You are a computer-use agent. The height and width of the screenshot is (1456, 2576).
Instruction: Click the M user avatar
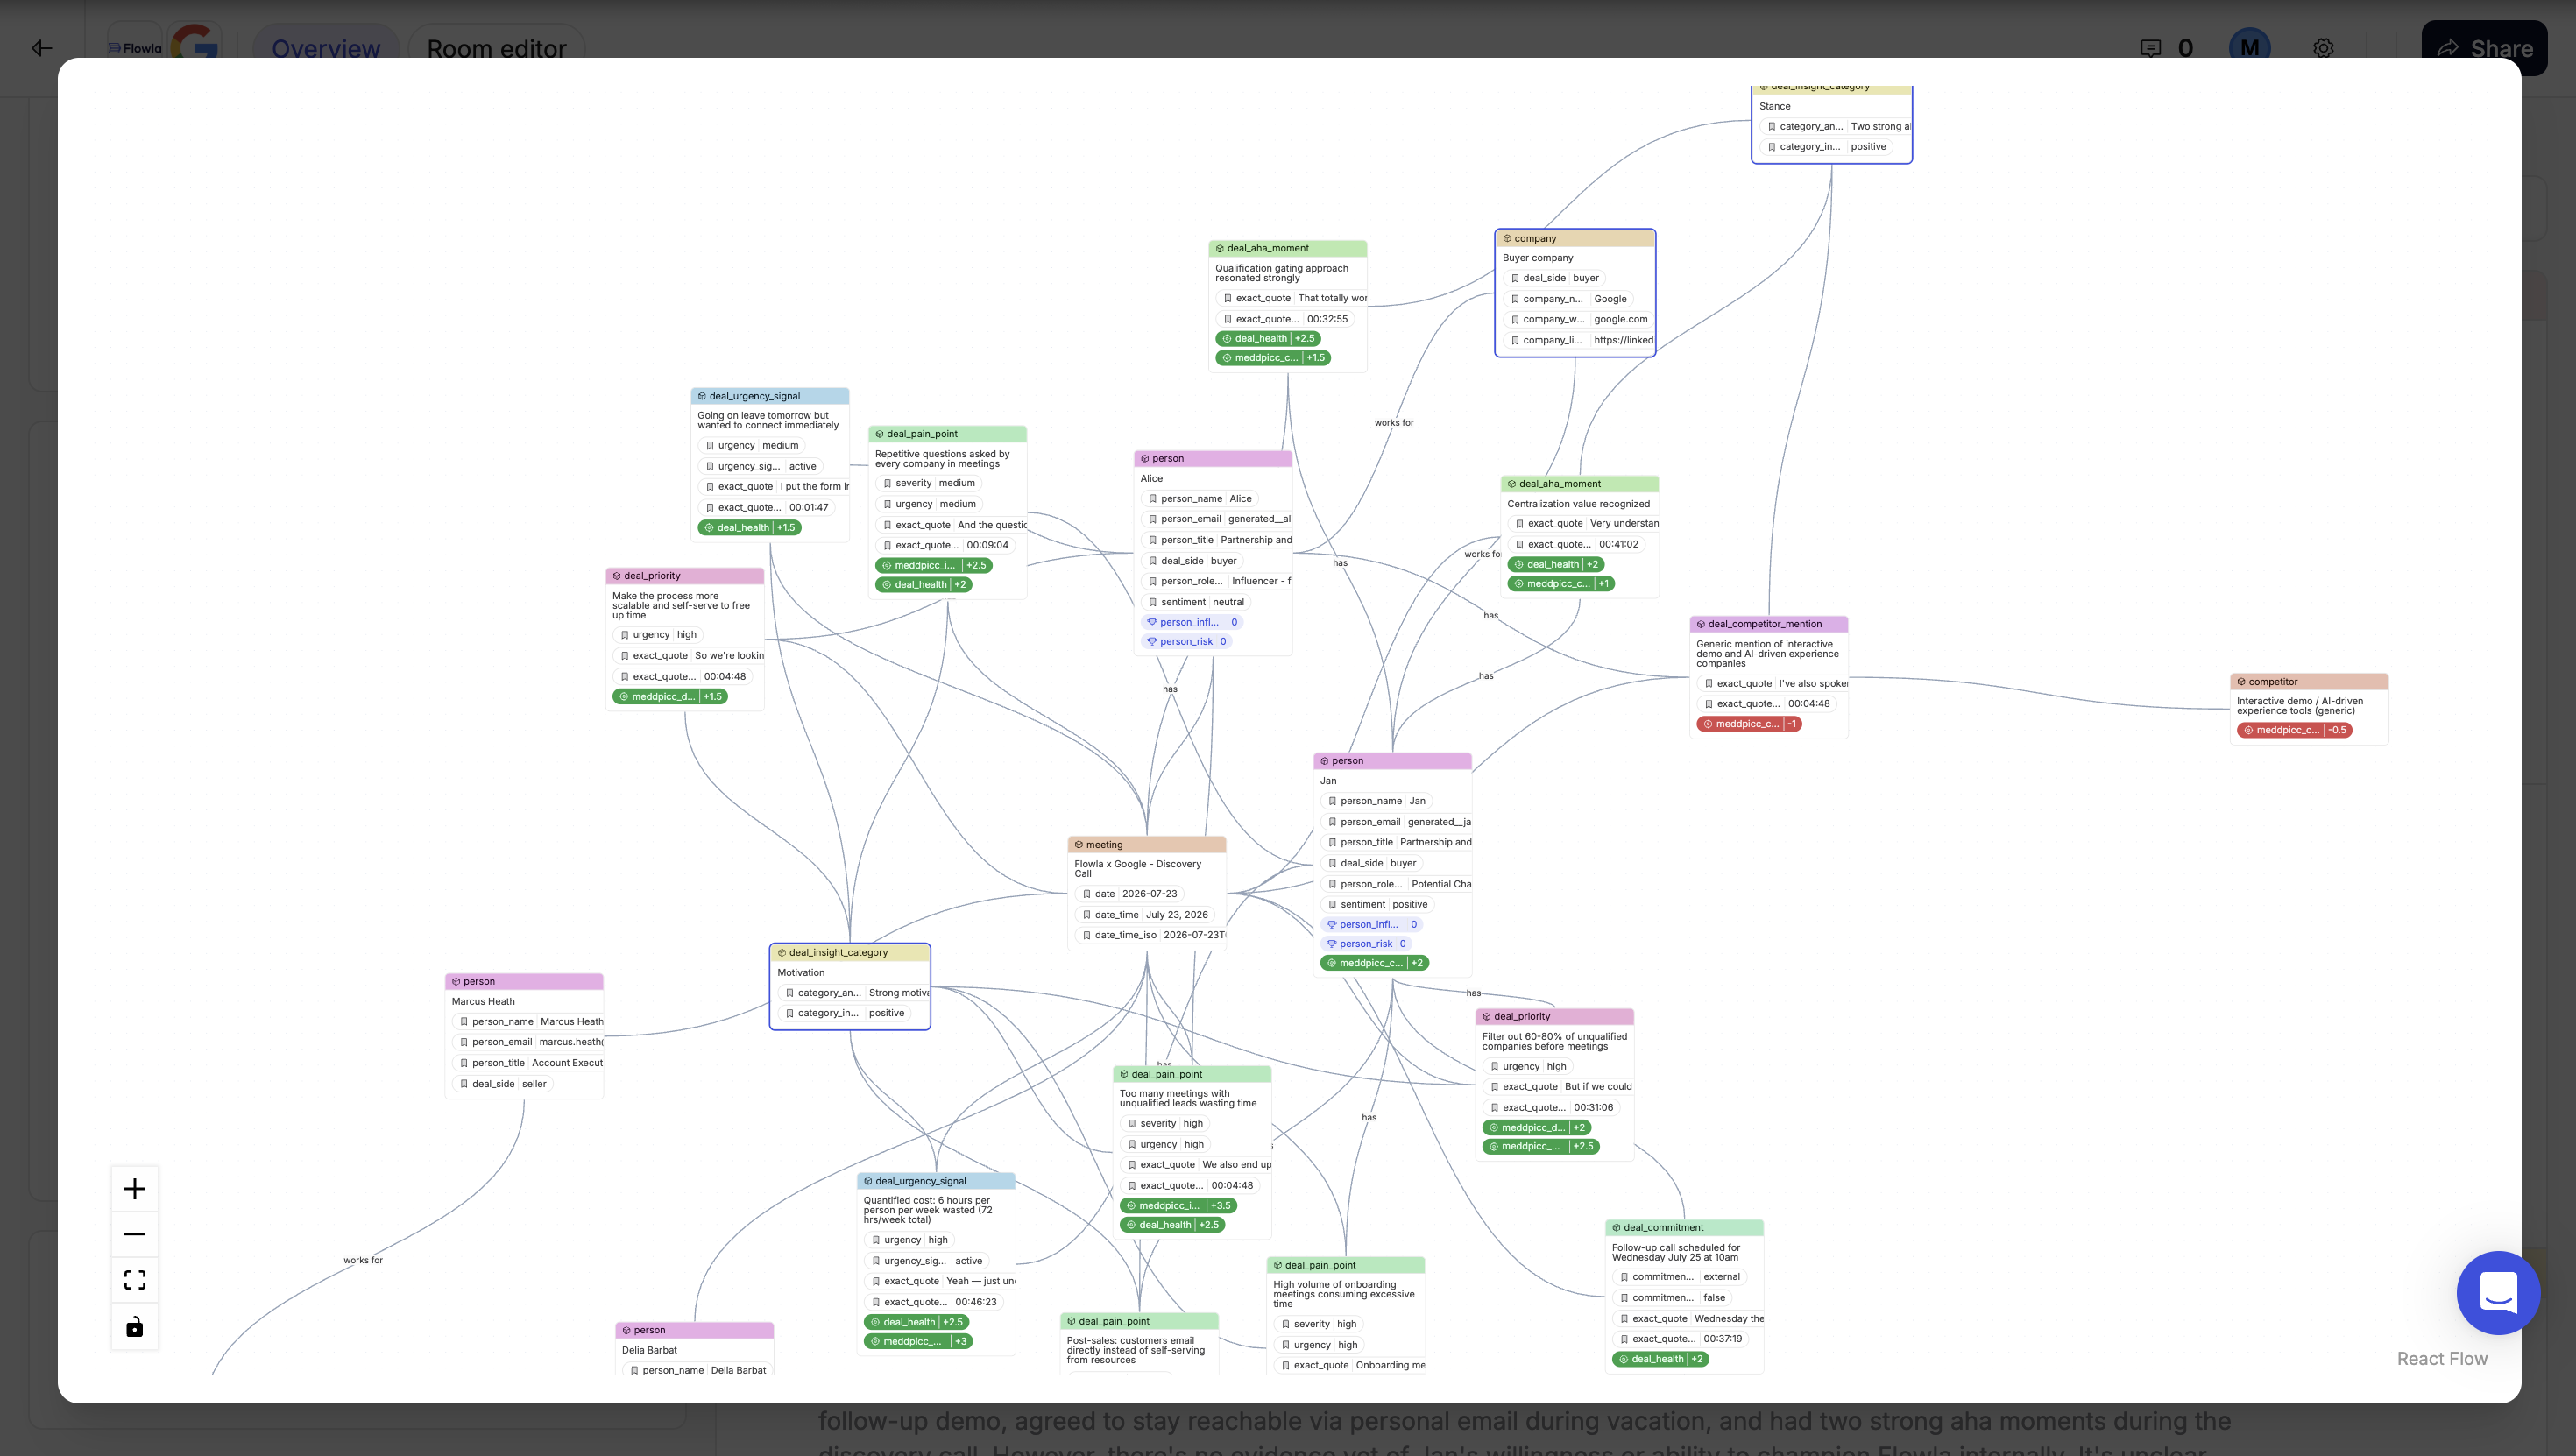point(2250,48)
